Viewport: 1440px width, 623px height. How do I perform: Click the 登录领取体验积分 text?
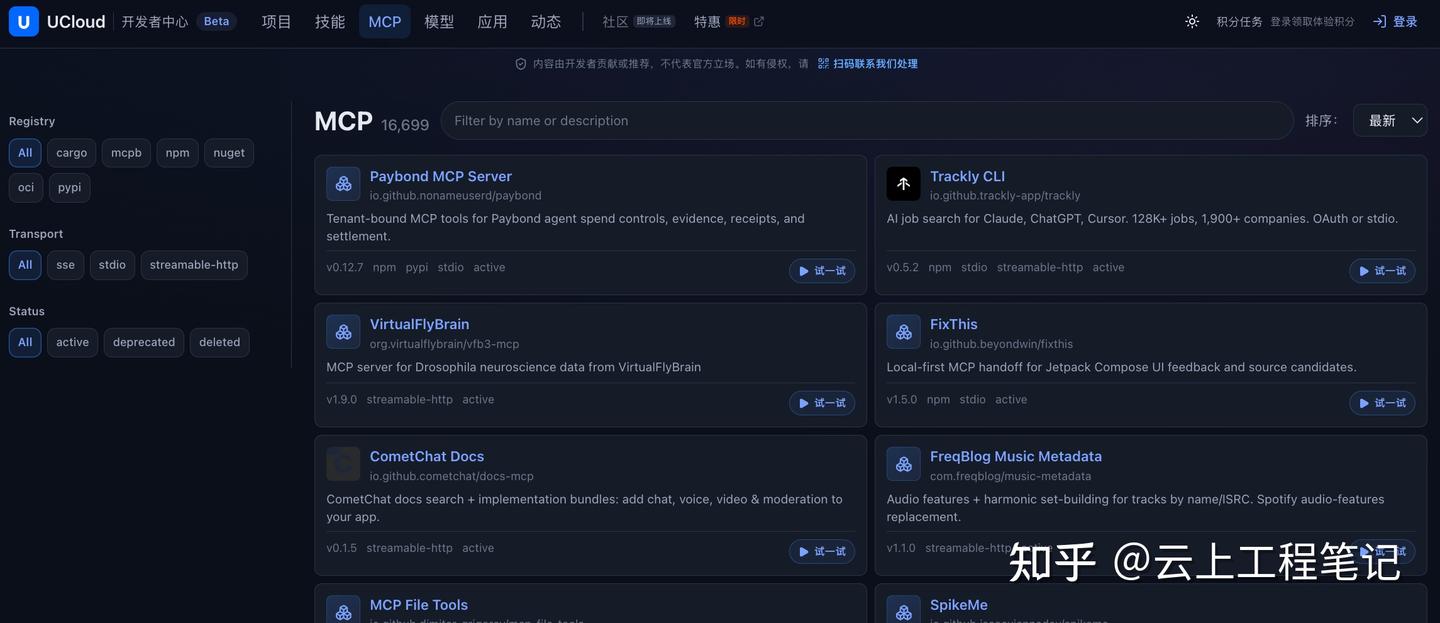pos(1312,21)
